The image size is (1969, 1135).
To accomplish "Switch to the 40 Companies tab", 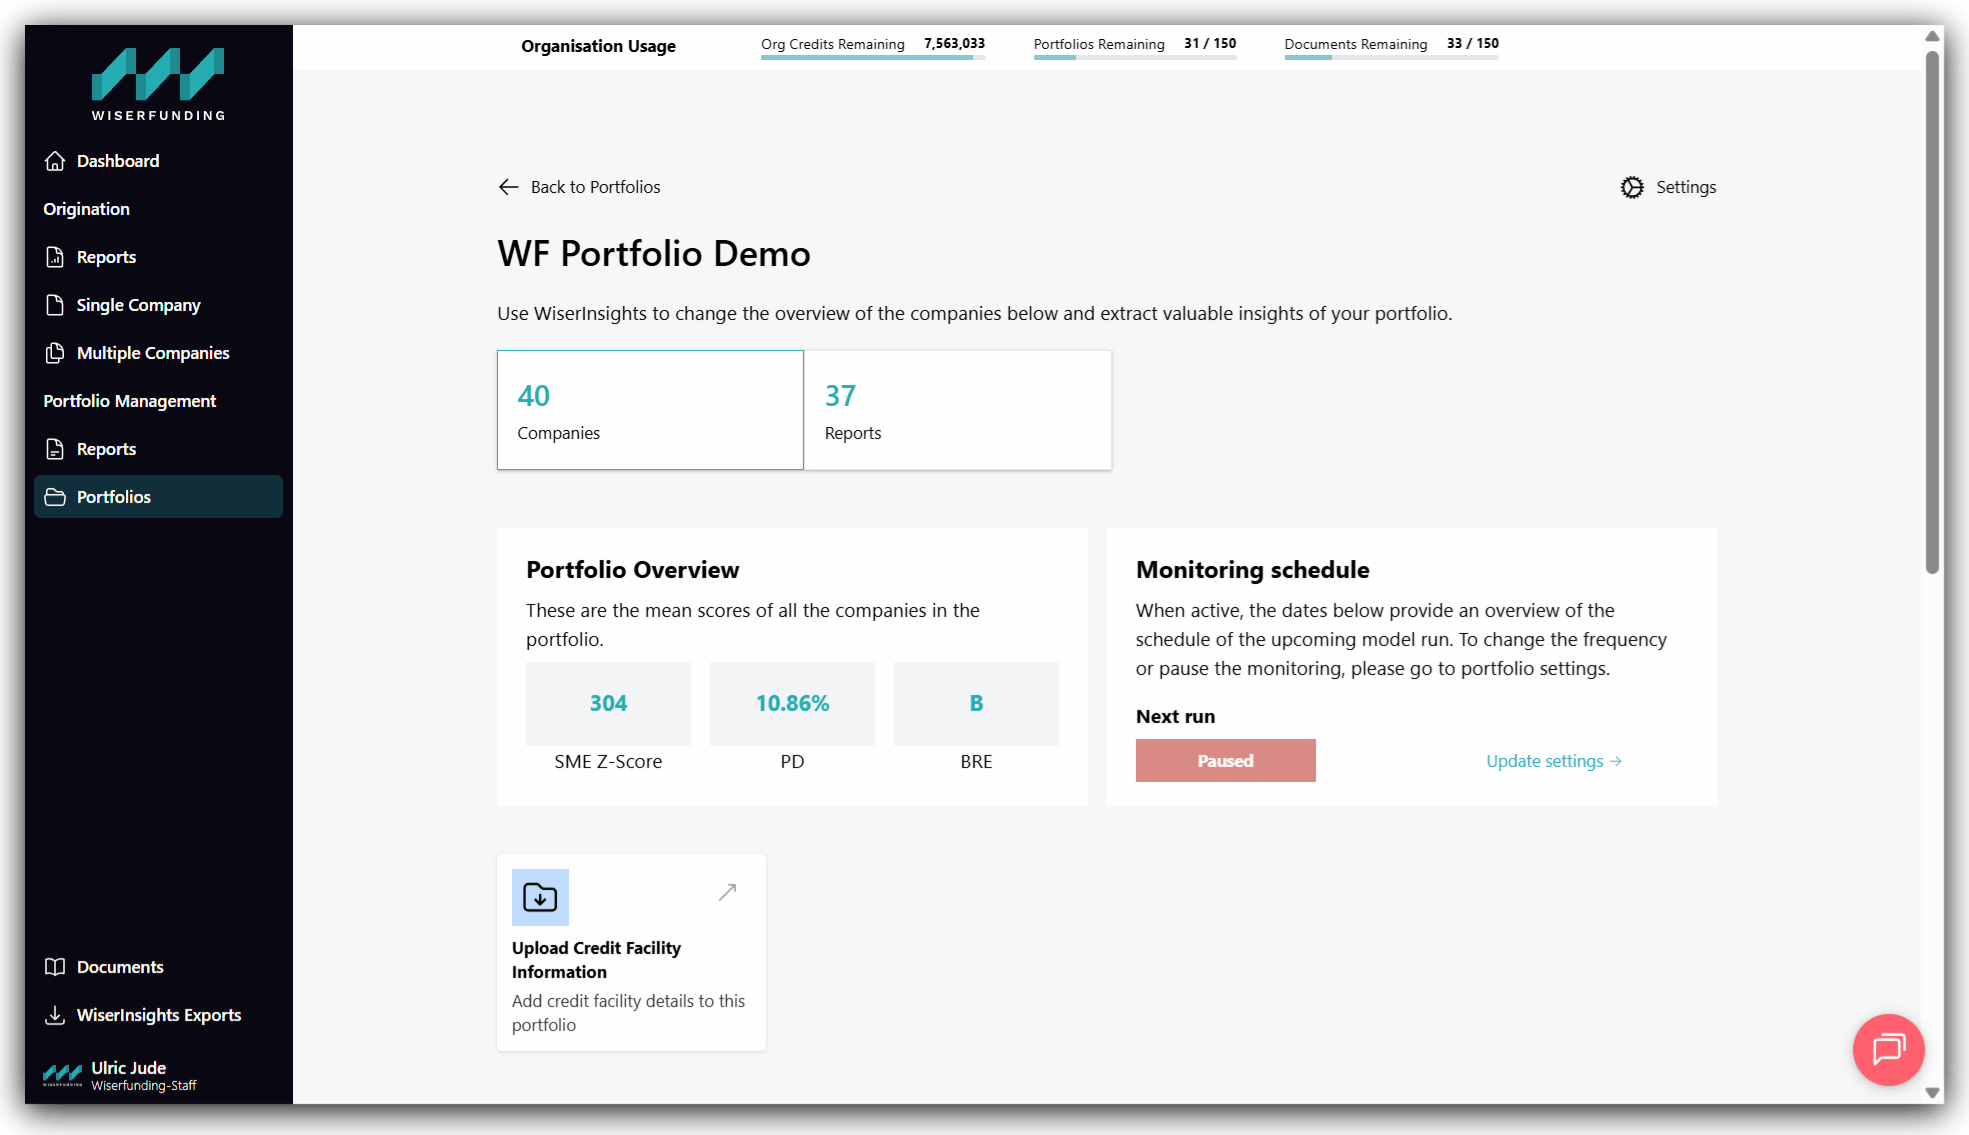I will 650,410.
